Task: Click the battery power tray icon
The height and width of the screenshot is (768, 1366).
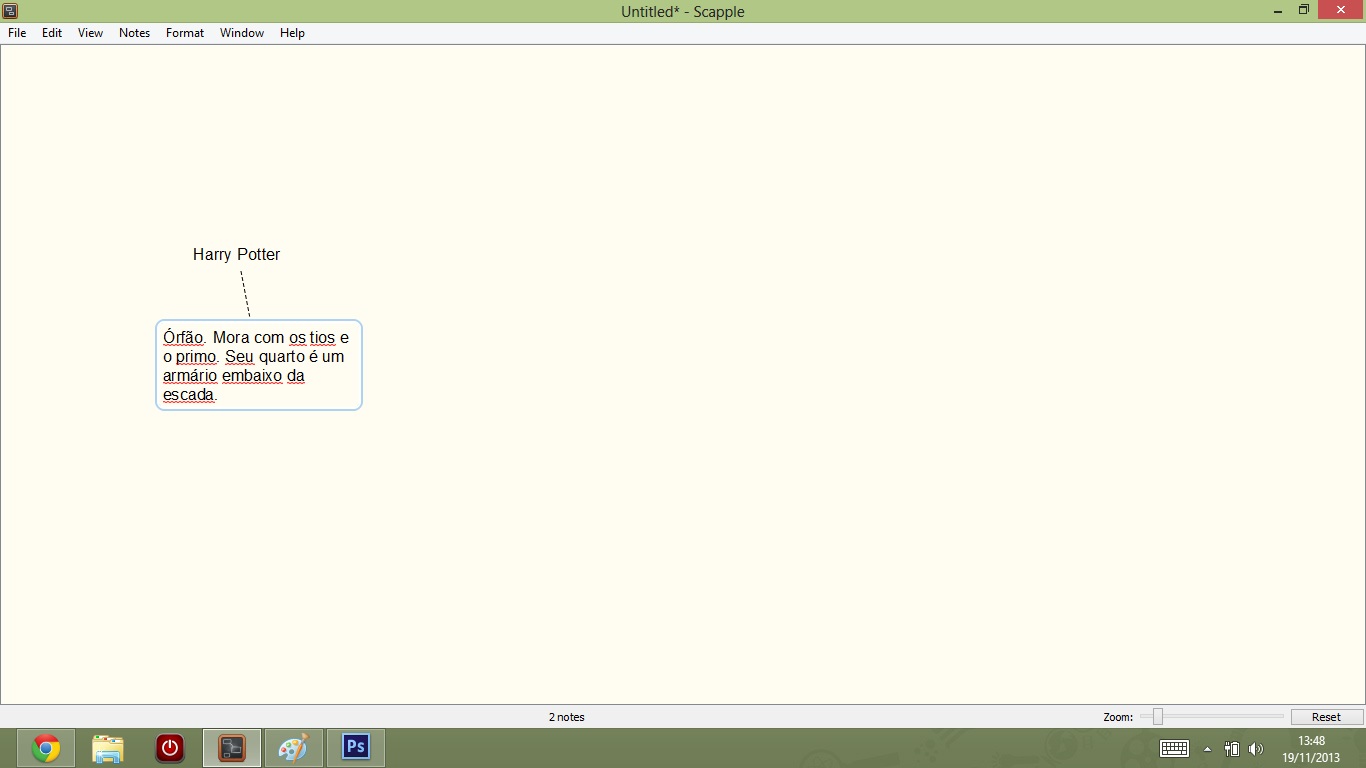Action: (x=1232, y=749)
